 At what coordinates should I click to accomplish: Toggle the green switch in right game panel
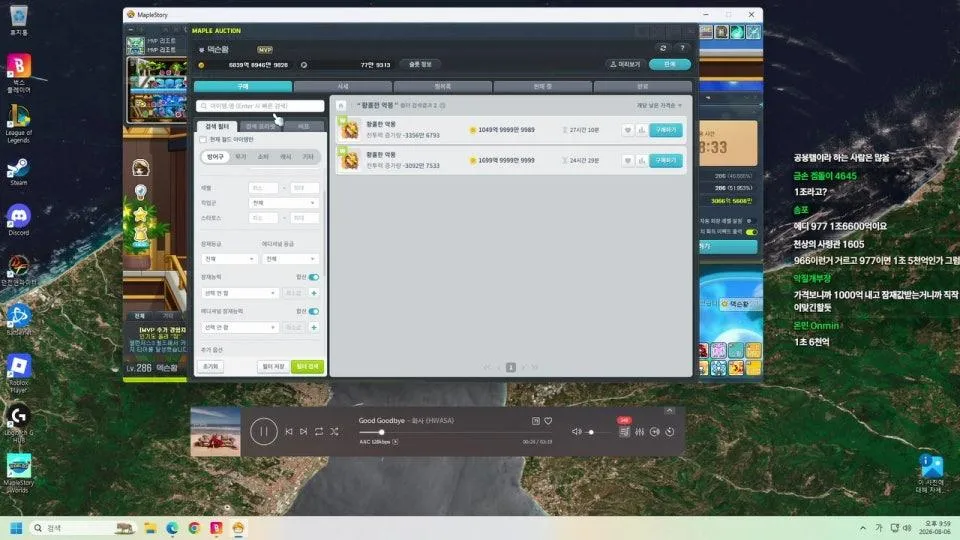pos(751,232)
